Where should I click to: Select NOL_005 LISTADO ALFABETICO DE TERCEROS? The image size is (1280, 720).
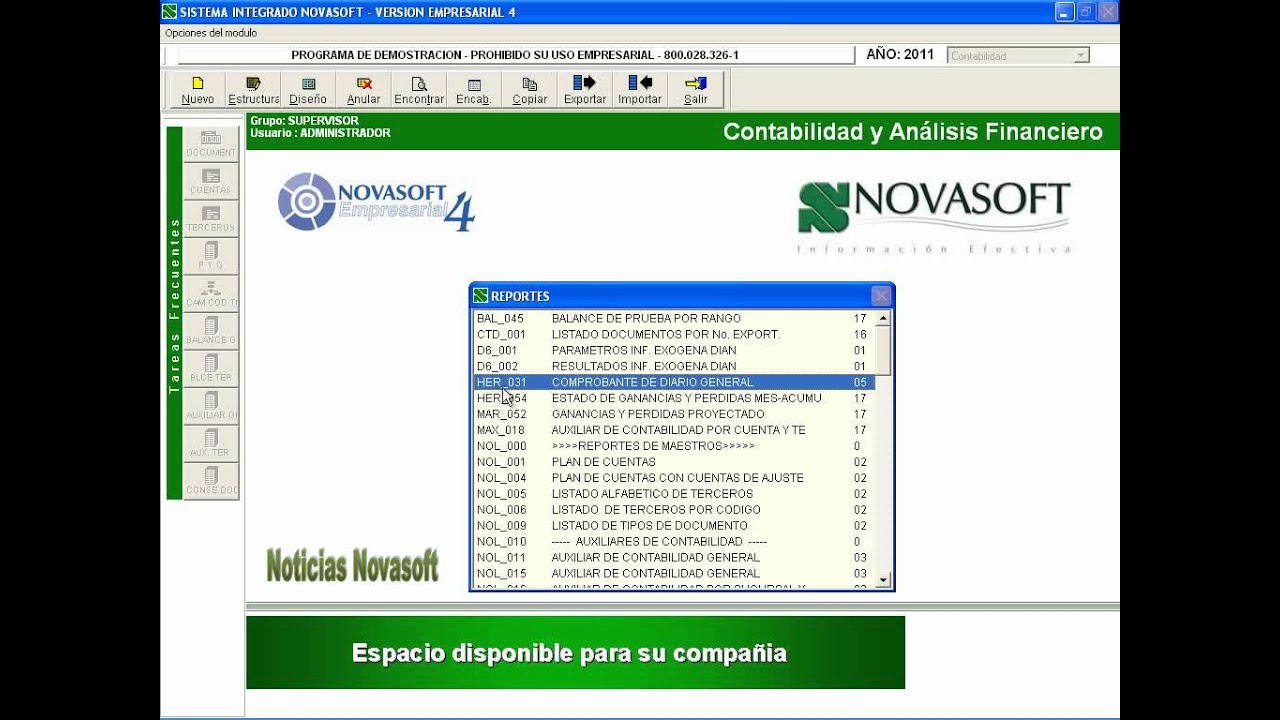[674, 494]
